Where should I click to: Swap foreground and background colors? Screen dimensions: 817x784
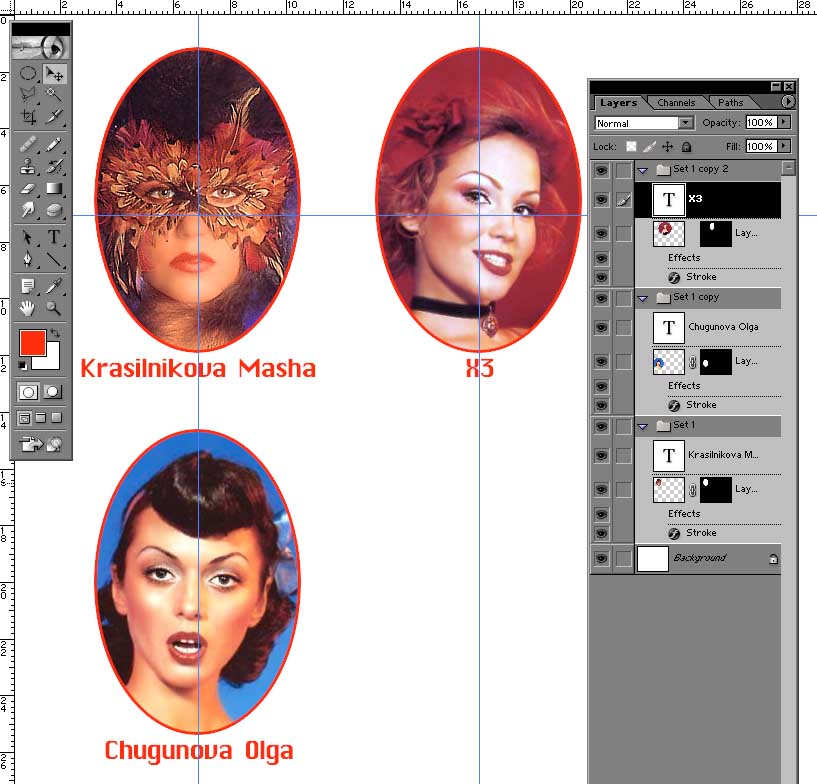[x=55, y=333]
